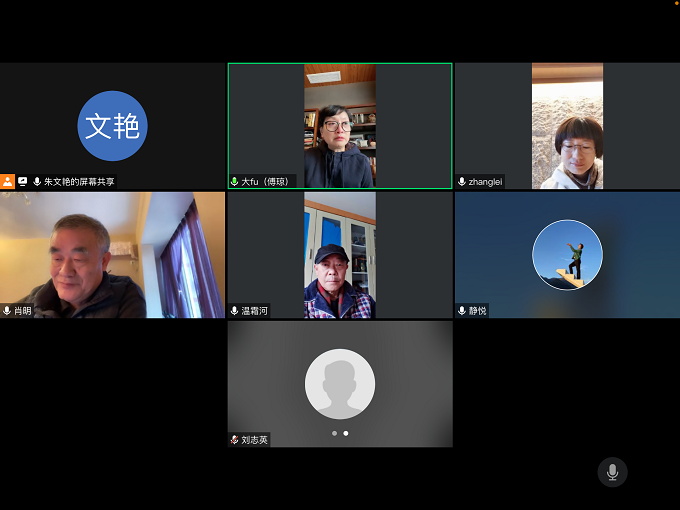Select 肖明's video feed
The image size is (680, 510).
(112, 255)
